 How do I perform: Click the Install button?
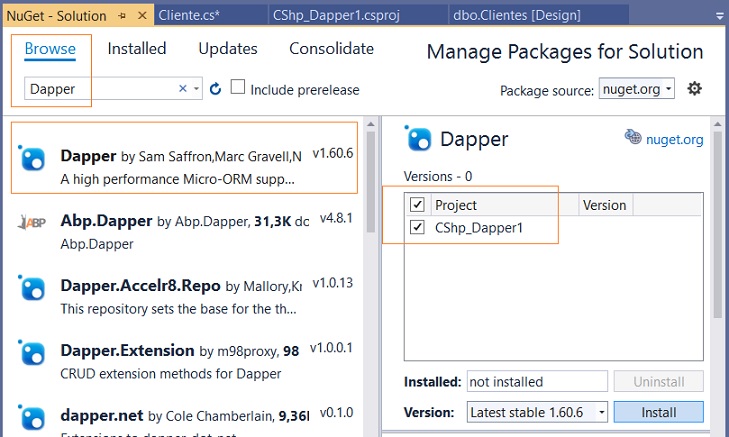658,412
